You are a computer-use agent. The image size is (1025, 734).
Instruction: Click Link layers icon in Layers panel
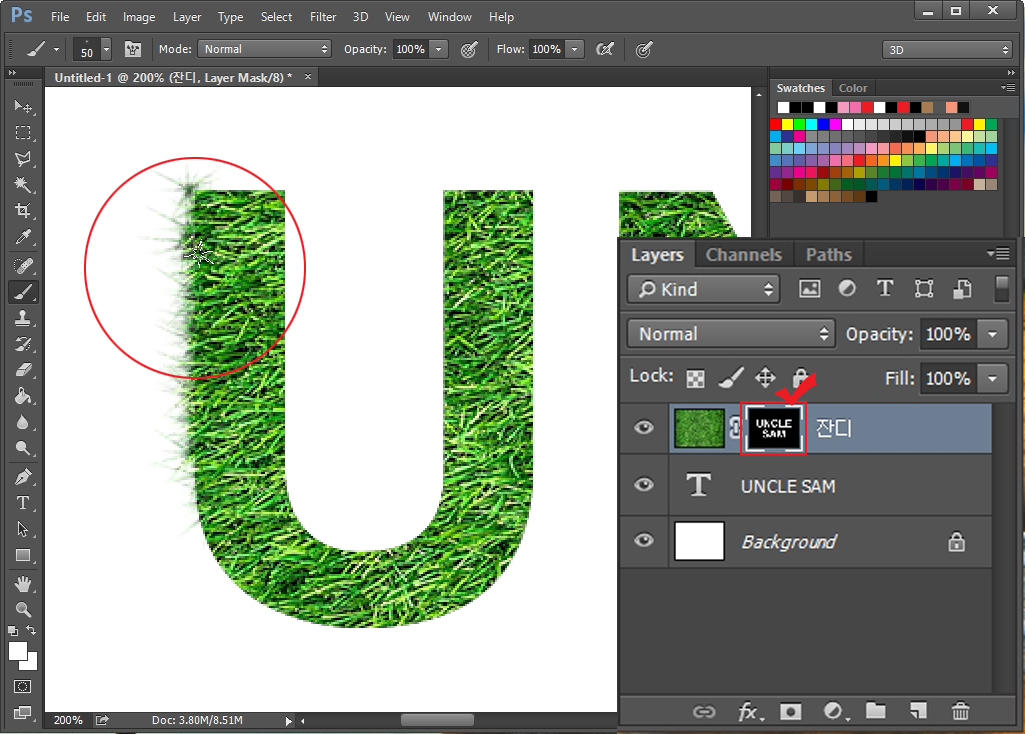(704, 711)
